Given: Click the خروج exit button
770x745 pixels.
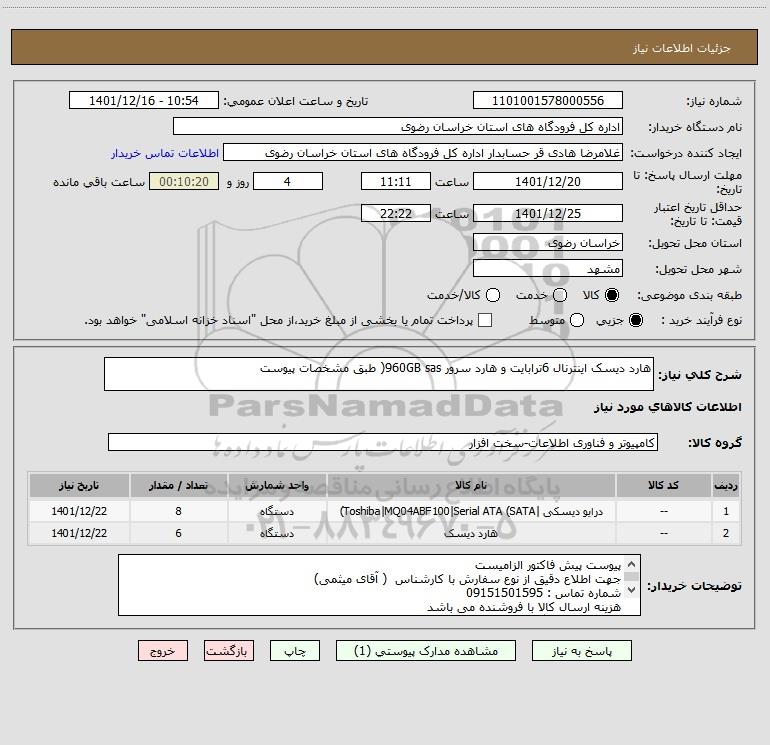Looking at the screenshot, I should (163, 651).
